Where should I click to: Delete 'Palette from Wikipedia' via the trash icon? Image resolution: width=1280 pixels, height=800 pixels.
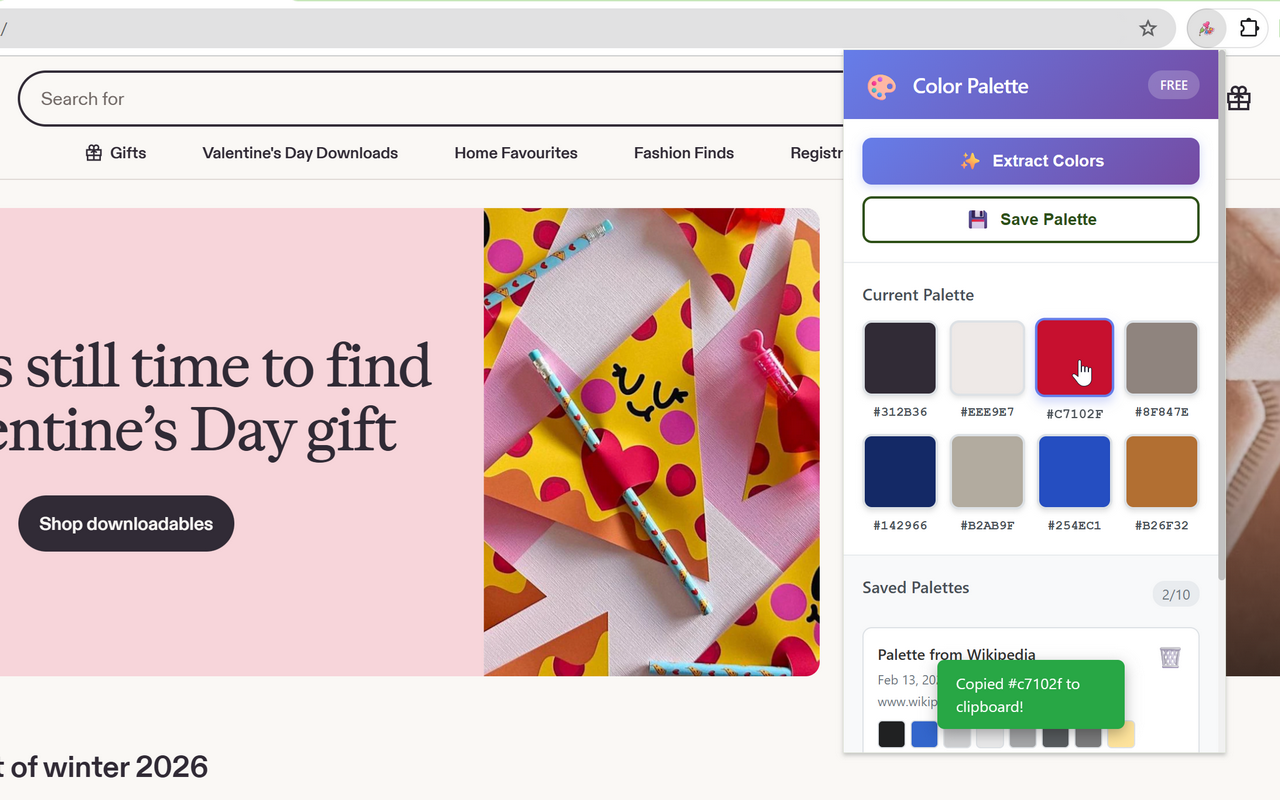1170,657
